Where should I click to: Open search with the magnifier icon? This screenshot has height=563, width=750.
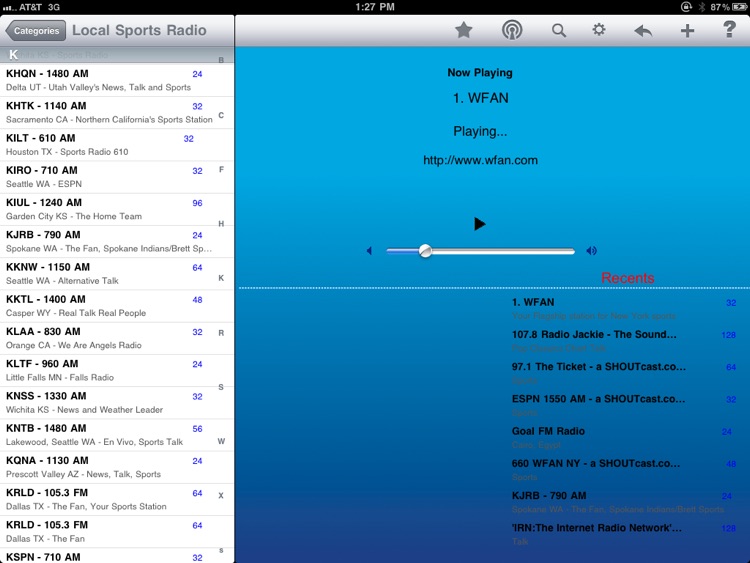coord(559,31)
